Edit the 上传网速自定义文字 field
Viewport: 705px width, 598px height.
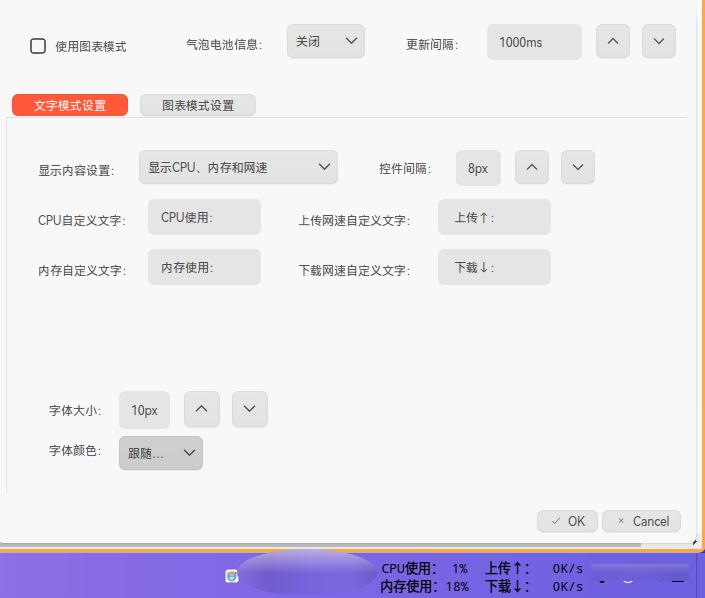(x=494, y=217)
